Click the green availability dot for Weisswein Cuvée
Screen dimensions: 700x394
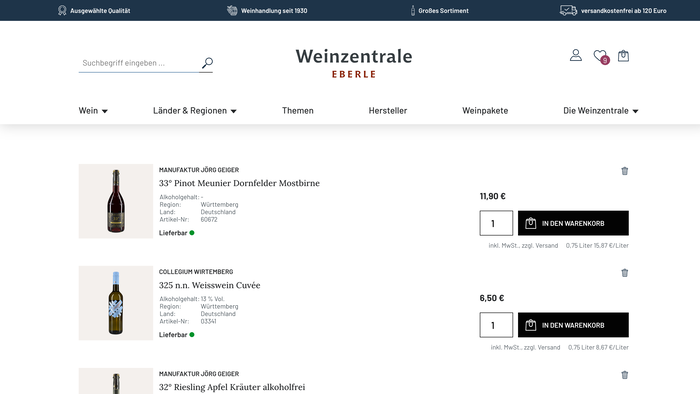tap(192, 335)
